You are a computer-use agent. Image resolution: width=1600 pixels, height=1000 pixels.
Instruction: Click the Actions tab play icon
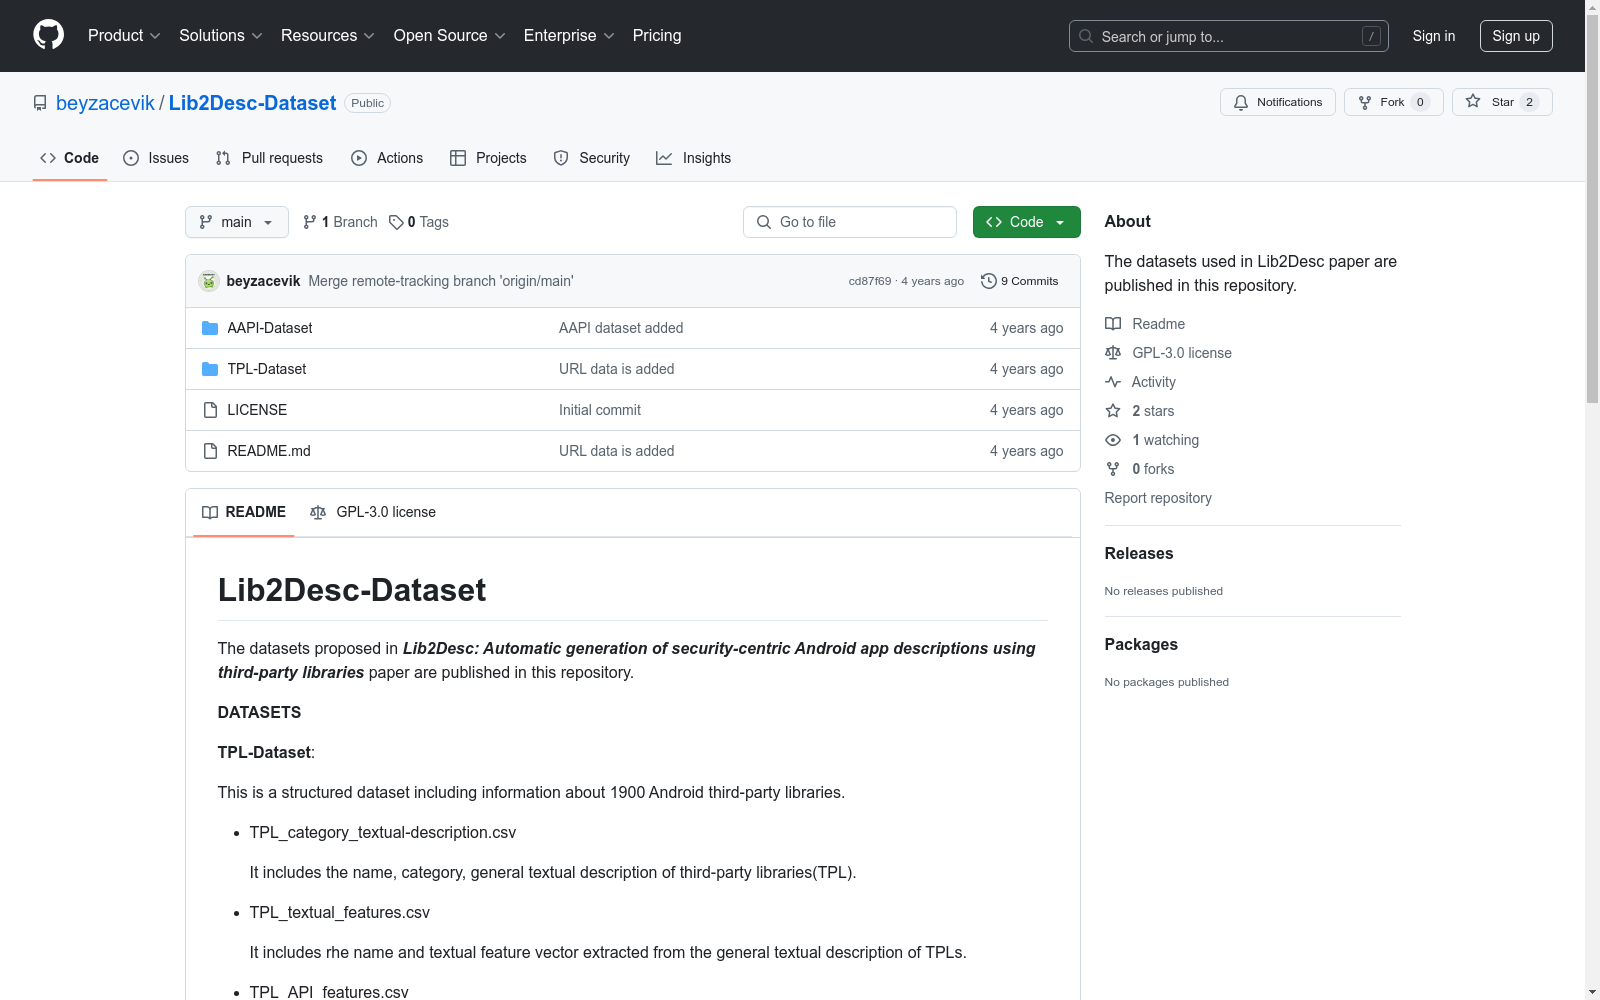[359, 158]
